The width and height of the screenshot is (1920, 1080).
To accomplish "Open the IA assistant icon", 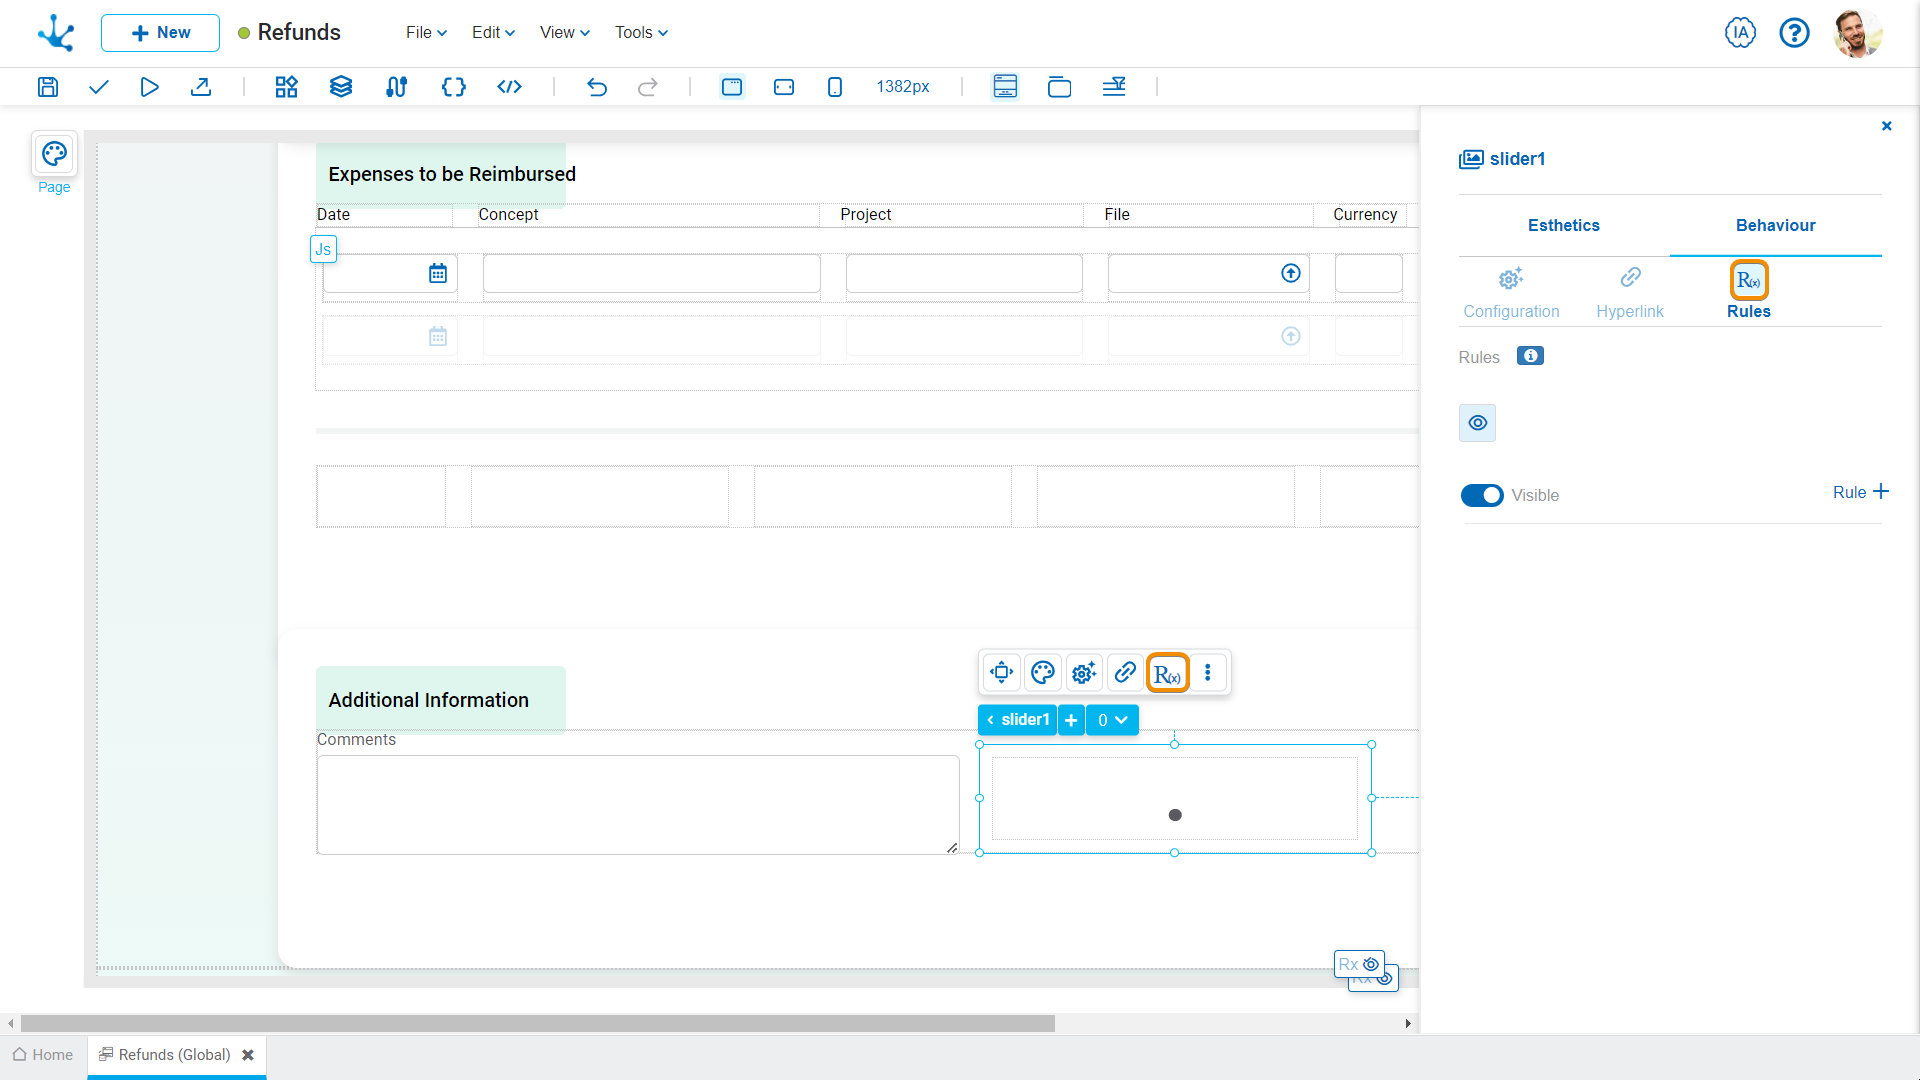I will click(x=1740, y=33).
